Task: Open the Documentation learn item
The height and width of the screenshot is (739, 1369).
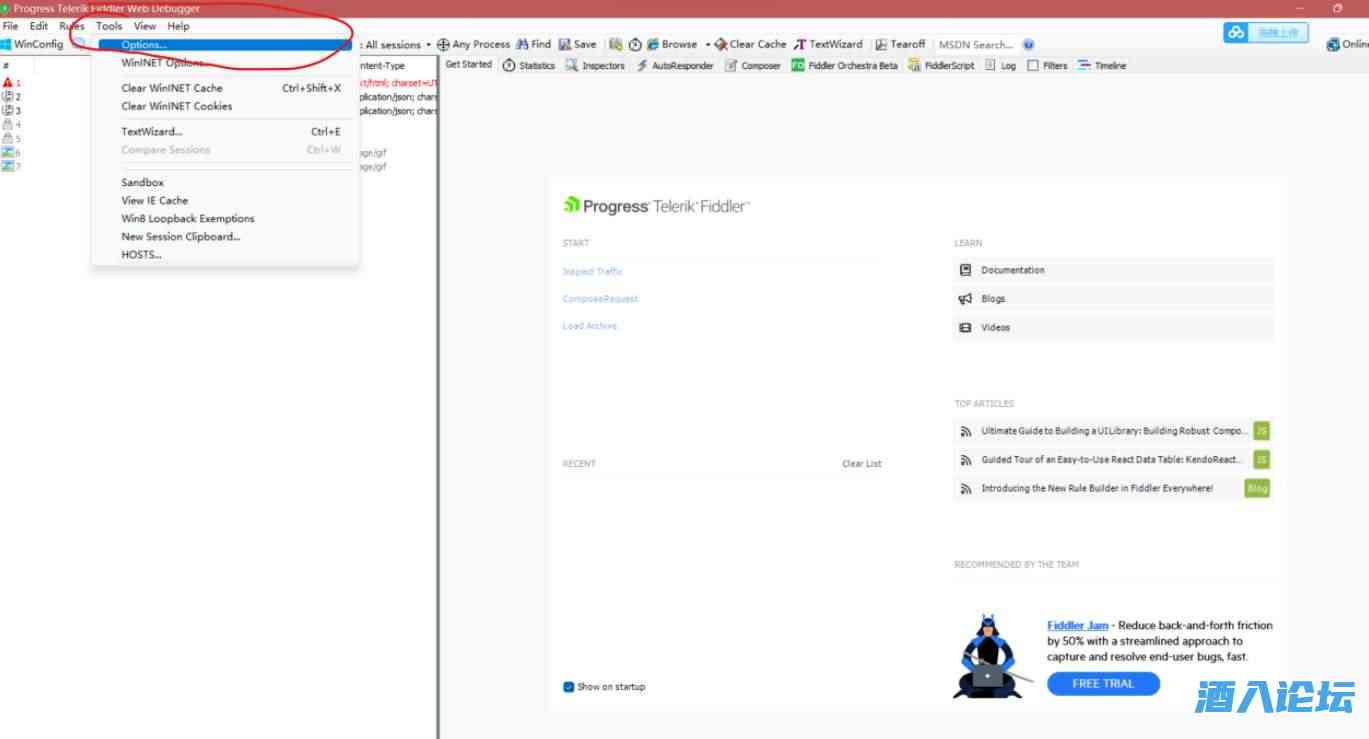Action: [1113, 270]
